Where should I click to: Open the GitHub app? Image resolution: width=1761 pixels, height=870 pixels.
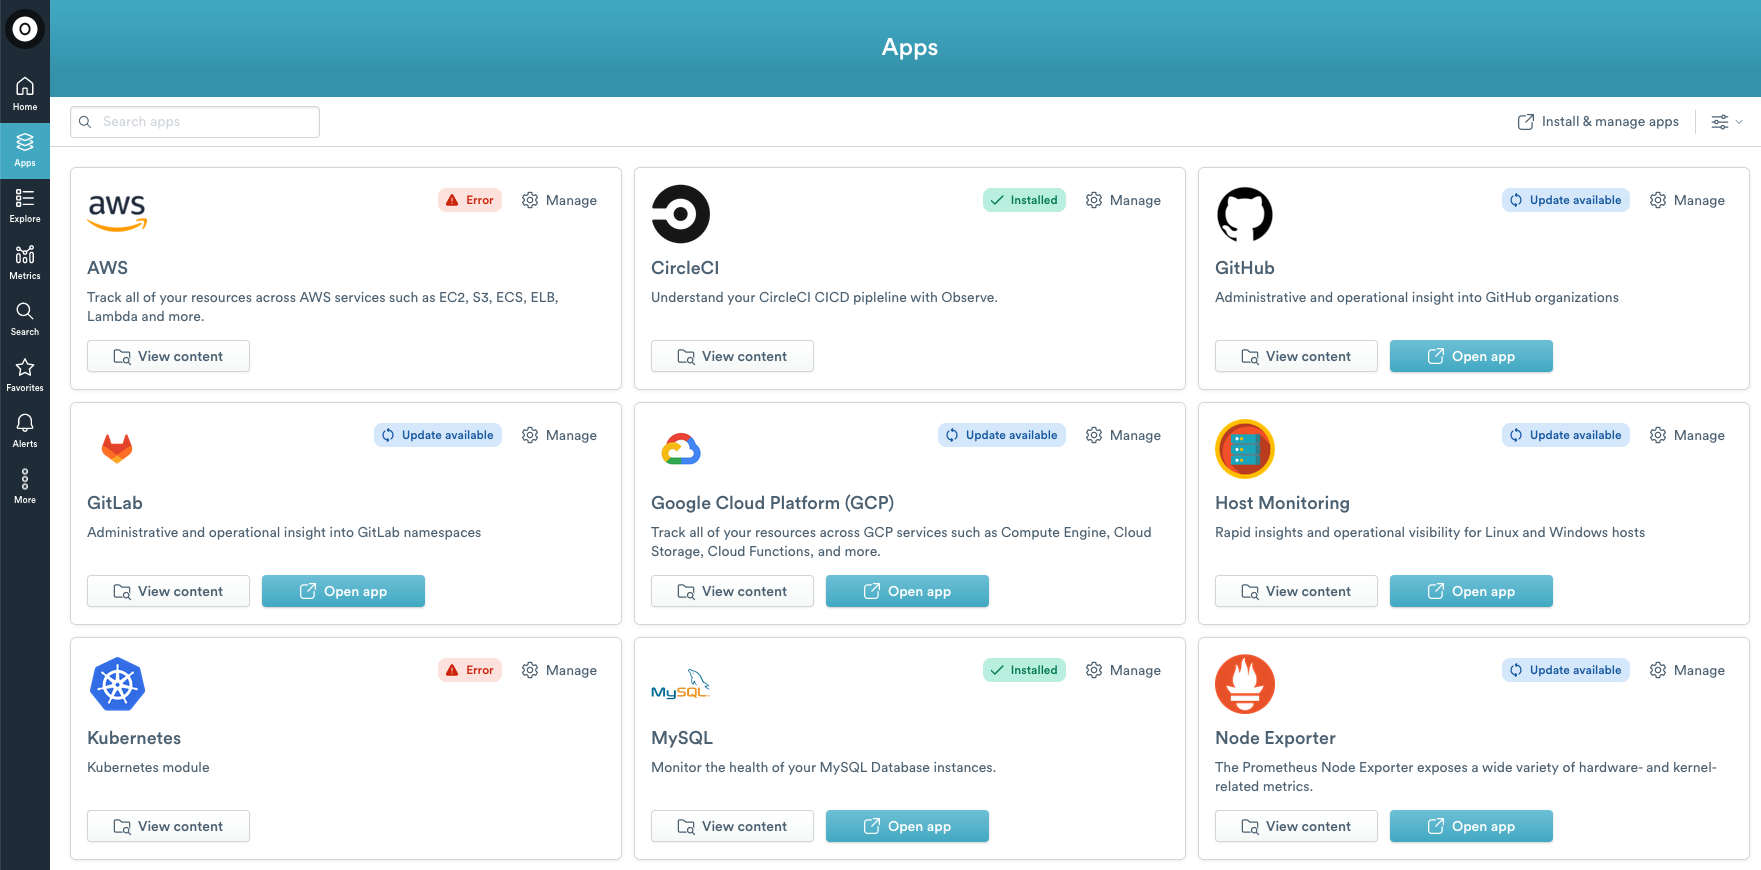coord(1471,356)
